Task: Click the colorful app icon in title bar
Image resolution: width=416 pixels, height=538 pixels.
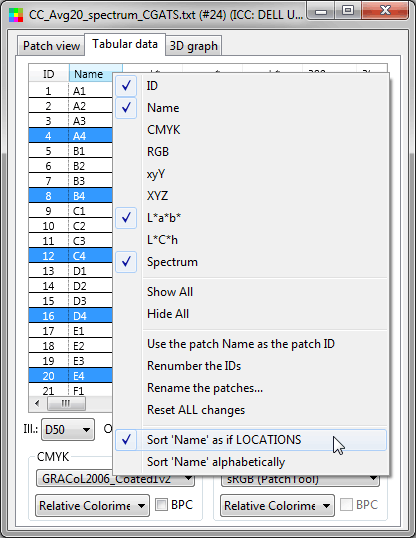Action: [x=16, y=15]
